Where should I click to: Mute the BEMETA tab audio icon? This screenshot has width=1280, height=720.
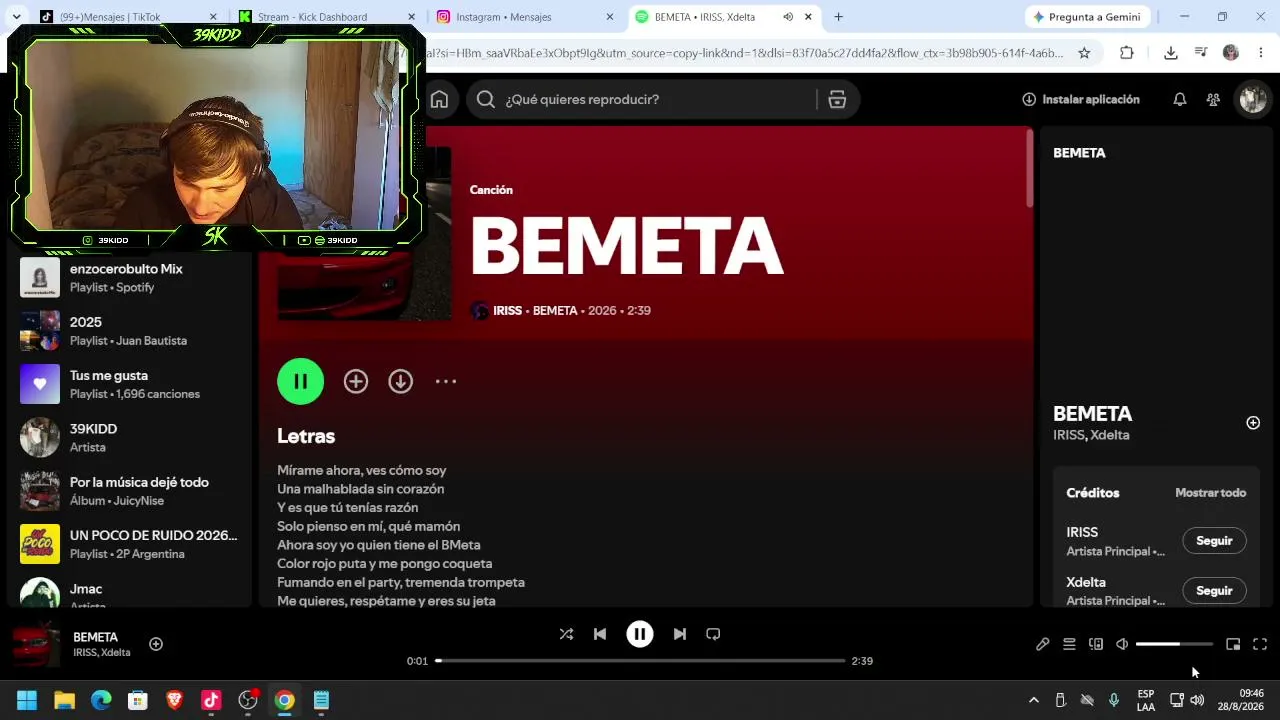click(x=788, y=17)
